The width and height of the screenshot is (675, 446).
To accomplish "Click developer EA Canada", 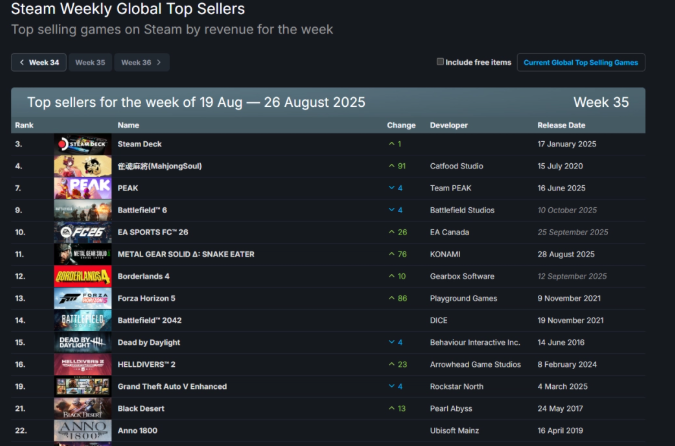I will [x=449, y=232].
